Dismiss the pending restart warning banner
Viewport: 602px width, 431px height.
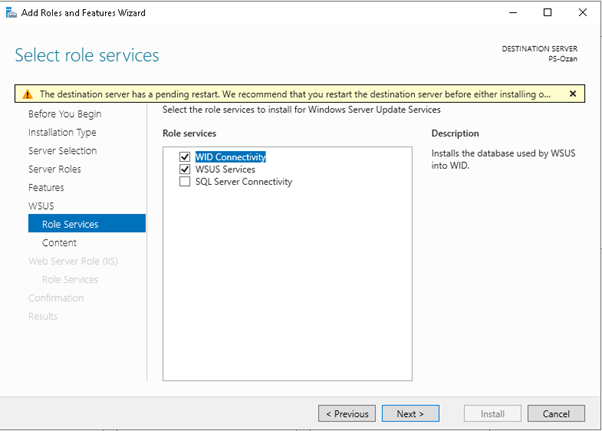click(572, 94)
